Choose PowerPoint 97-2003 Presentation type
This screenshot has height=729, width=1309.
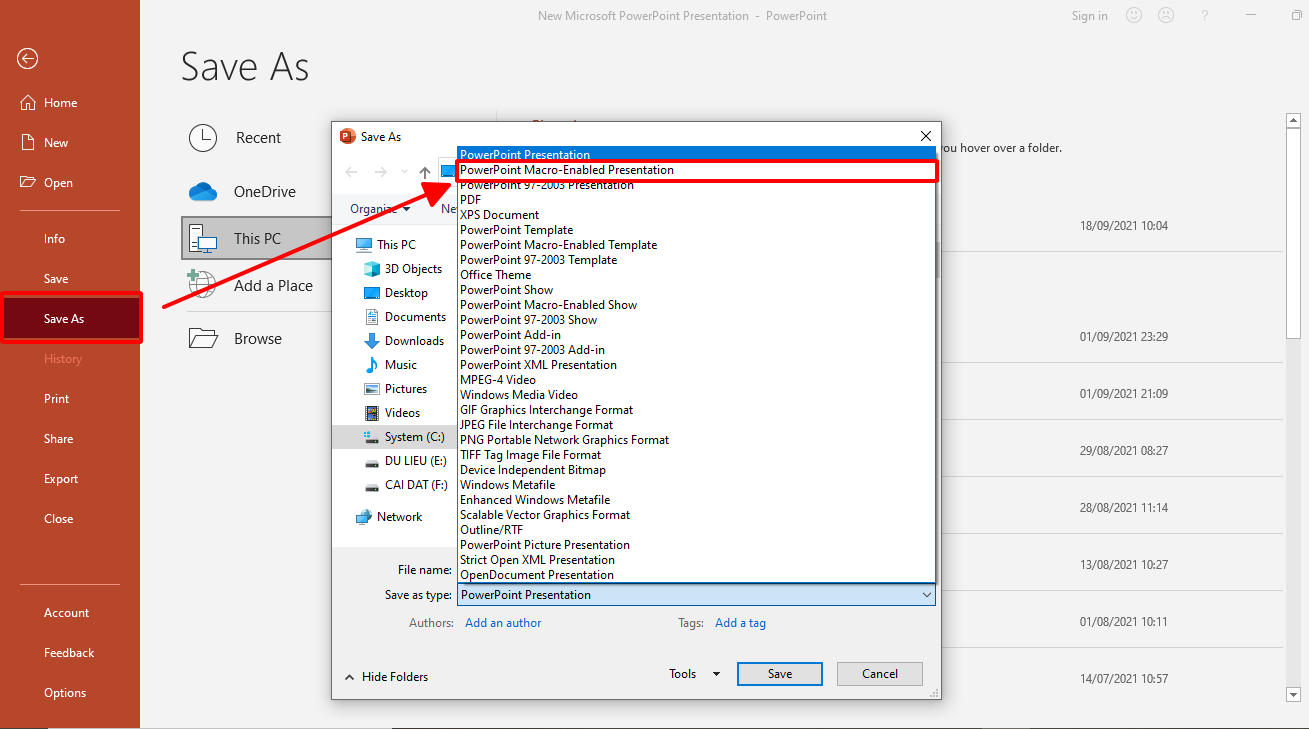pos(697,185)
